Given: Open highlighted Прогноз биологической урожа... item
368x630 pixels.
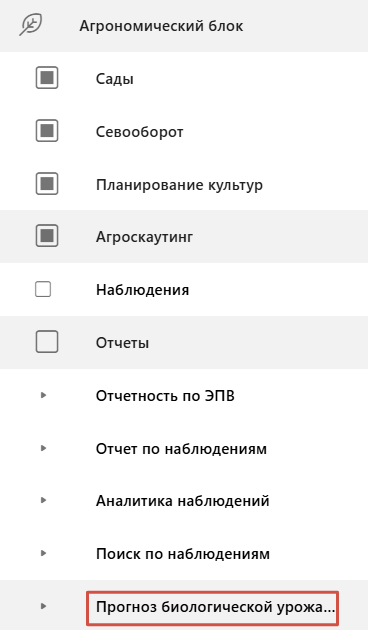Looking at the screenshot, I should point(213,608).
